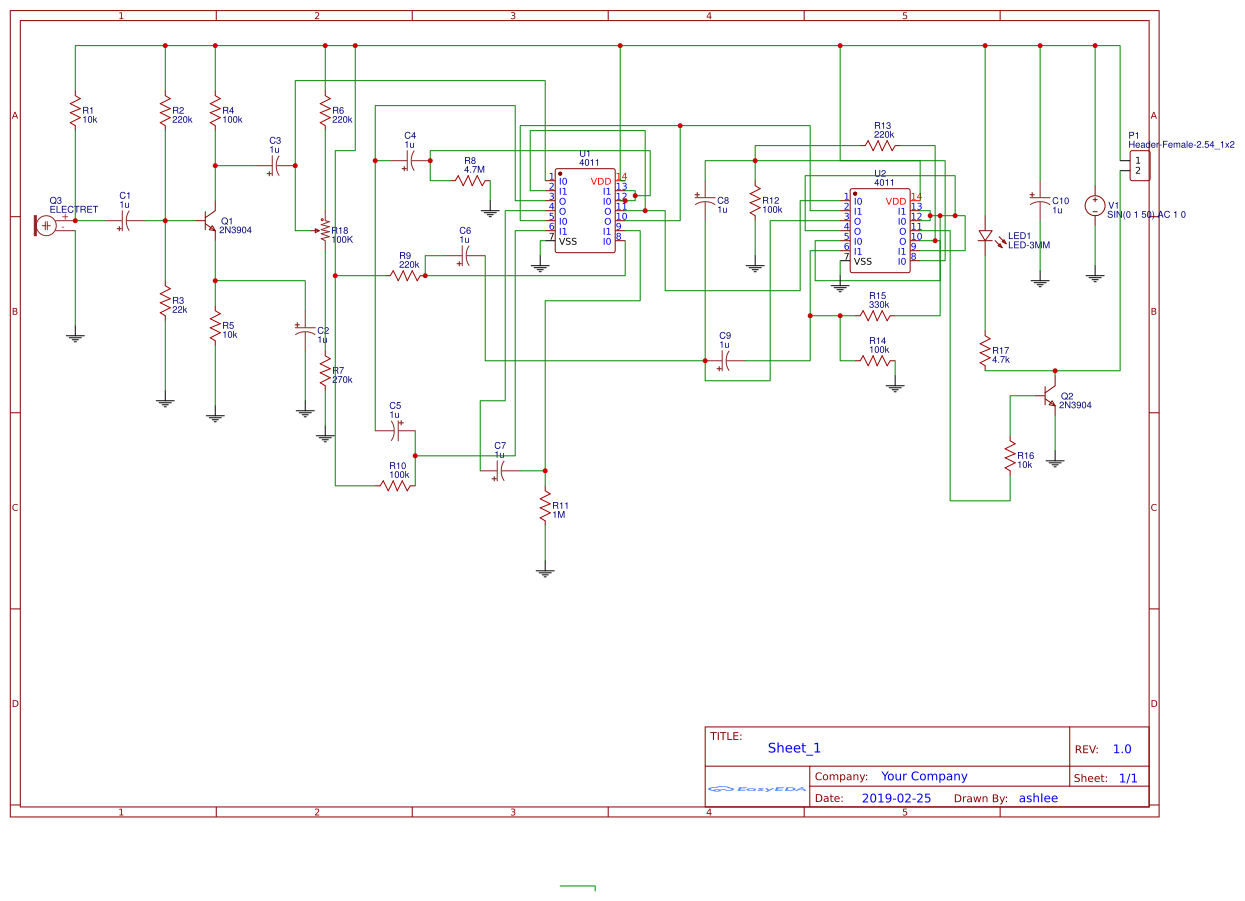Select the date 2019-02-25 field
Screen dimensions: 1245x901
tap(896, 798)
